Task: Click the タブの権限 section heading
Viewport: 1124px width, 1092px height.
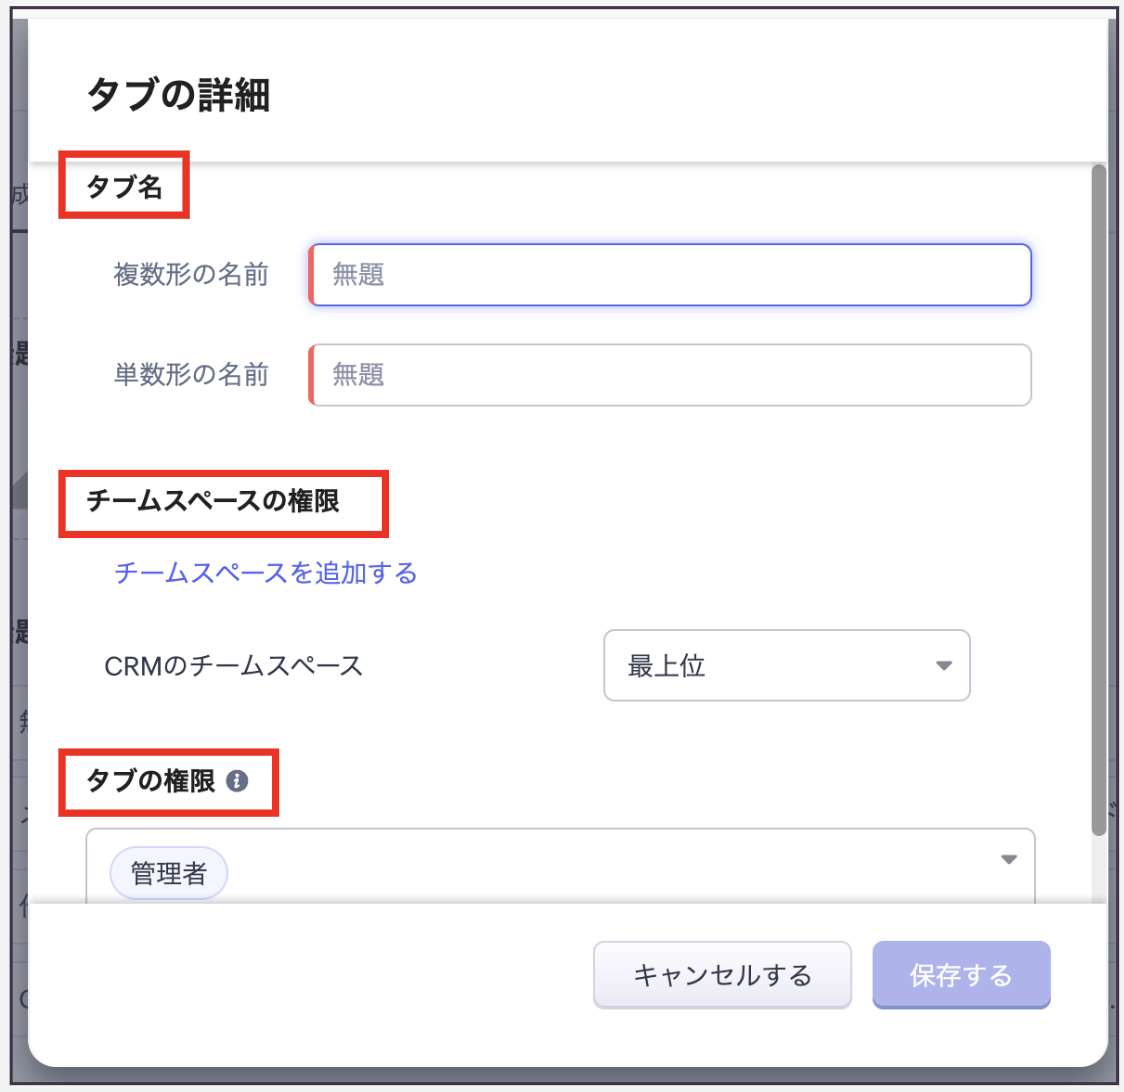Action: [152, 782]
